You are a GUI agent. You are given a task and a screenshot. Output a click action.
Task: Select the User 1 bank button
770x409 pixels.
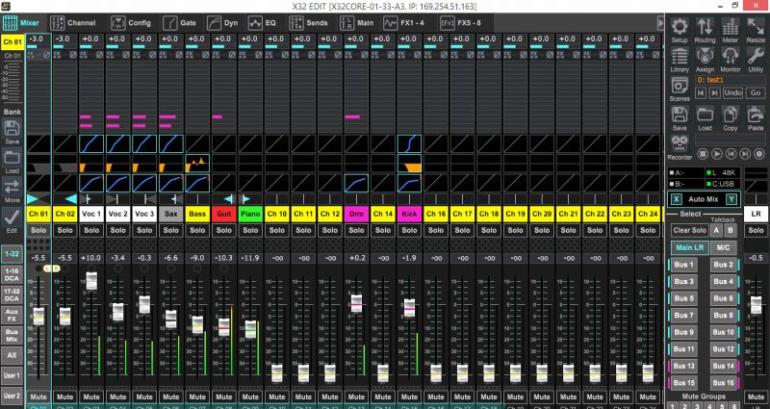point(12,376)
